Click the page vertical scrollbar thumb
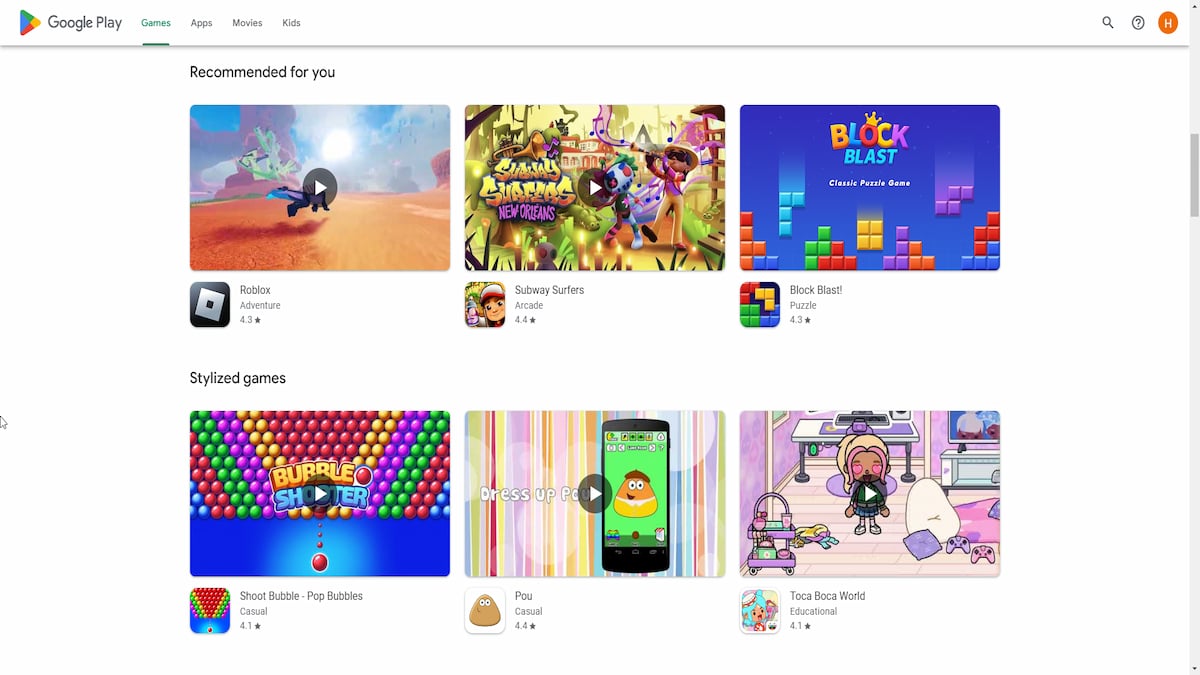The image size is (1200, 675). click(x=1193, y=175)
